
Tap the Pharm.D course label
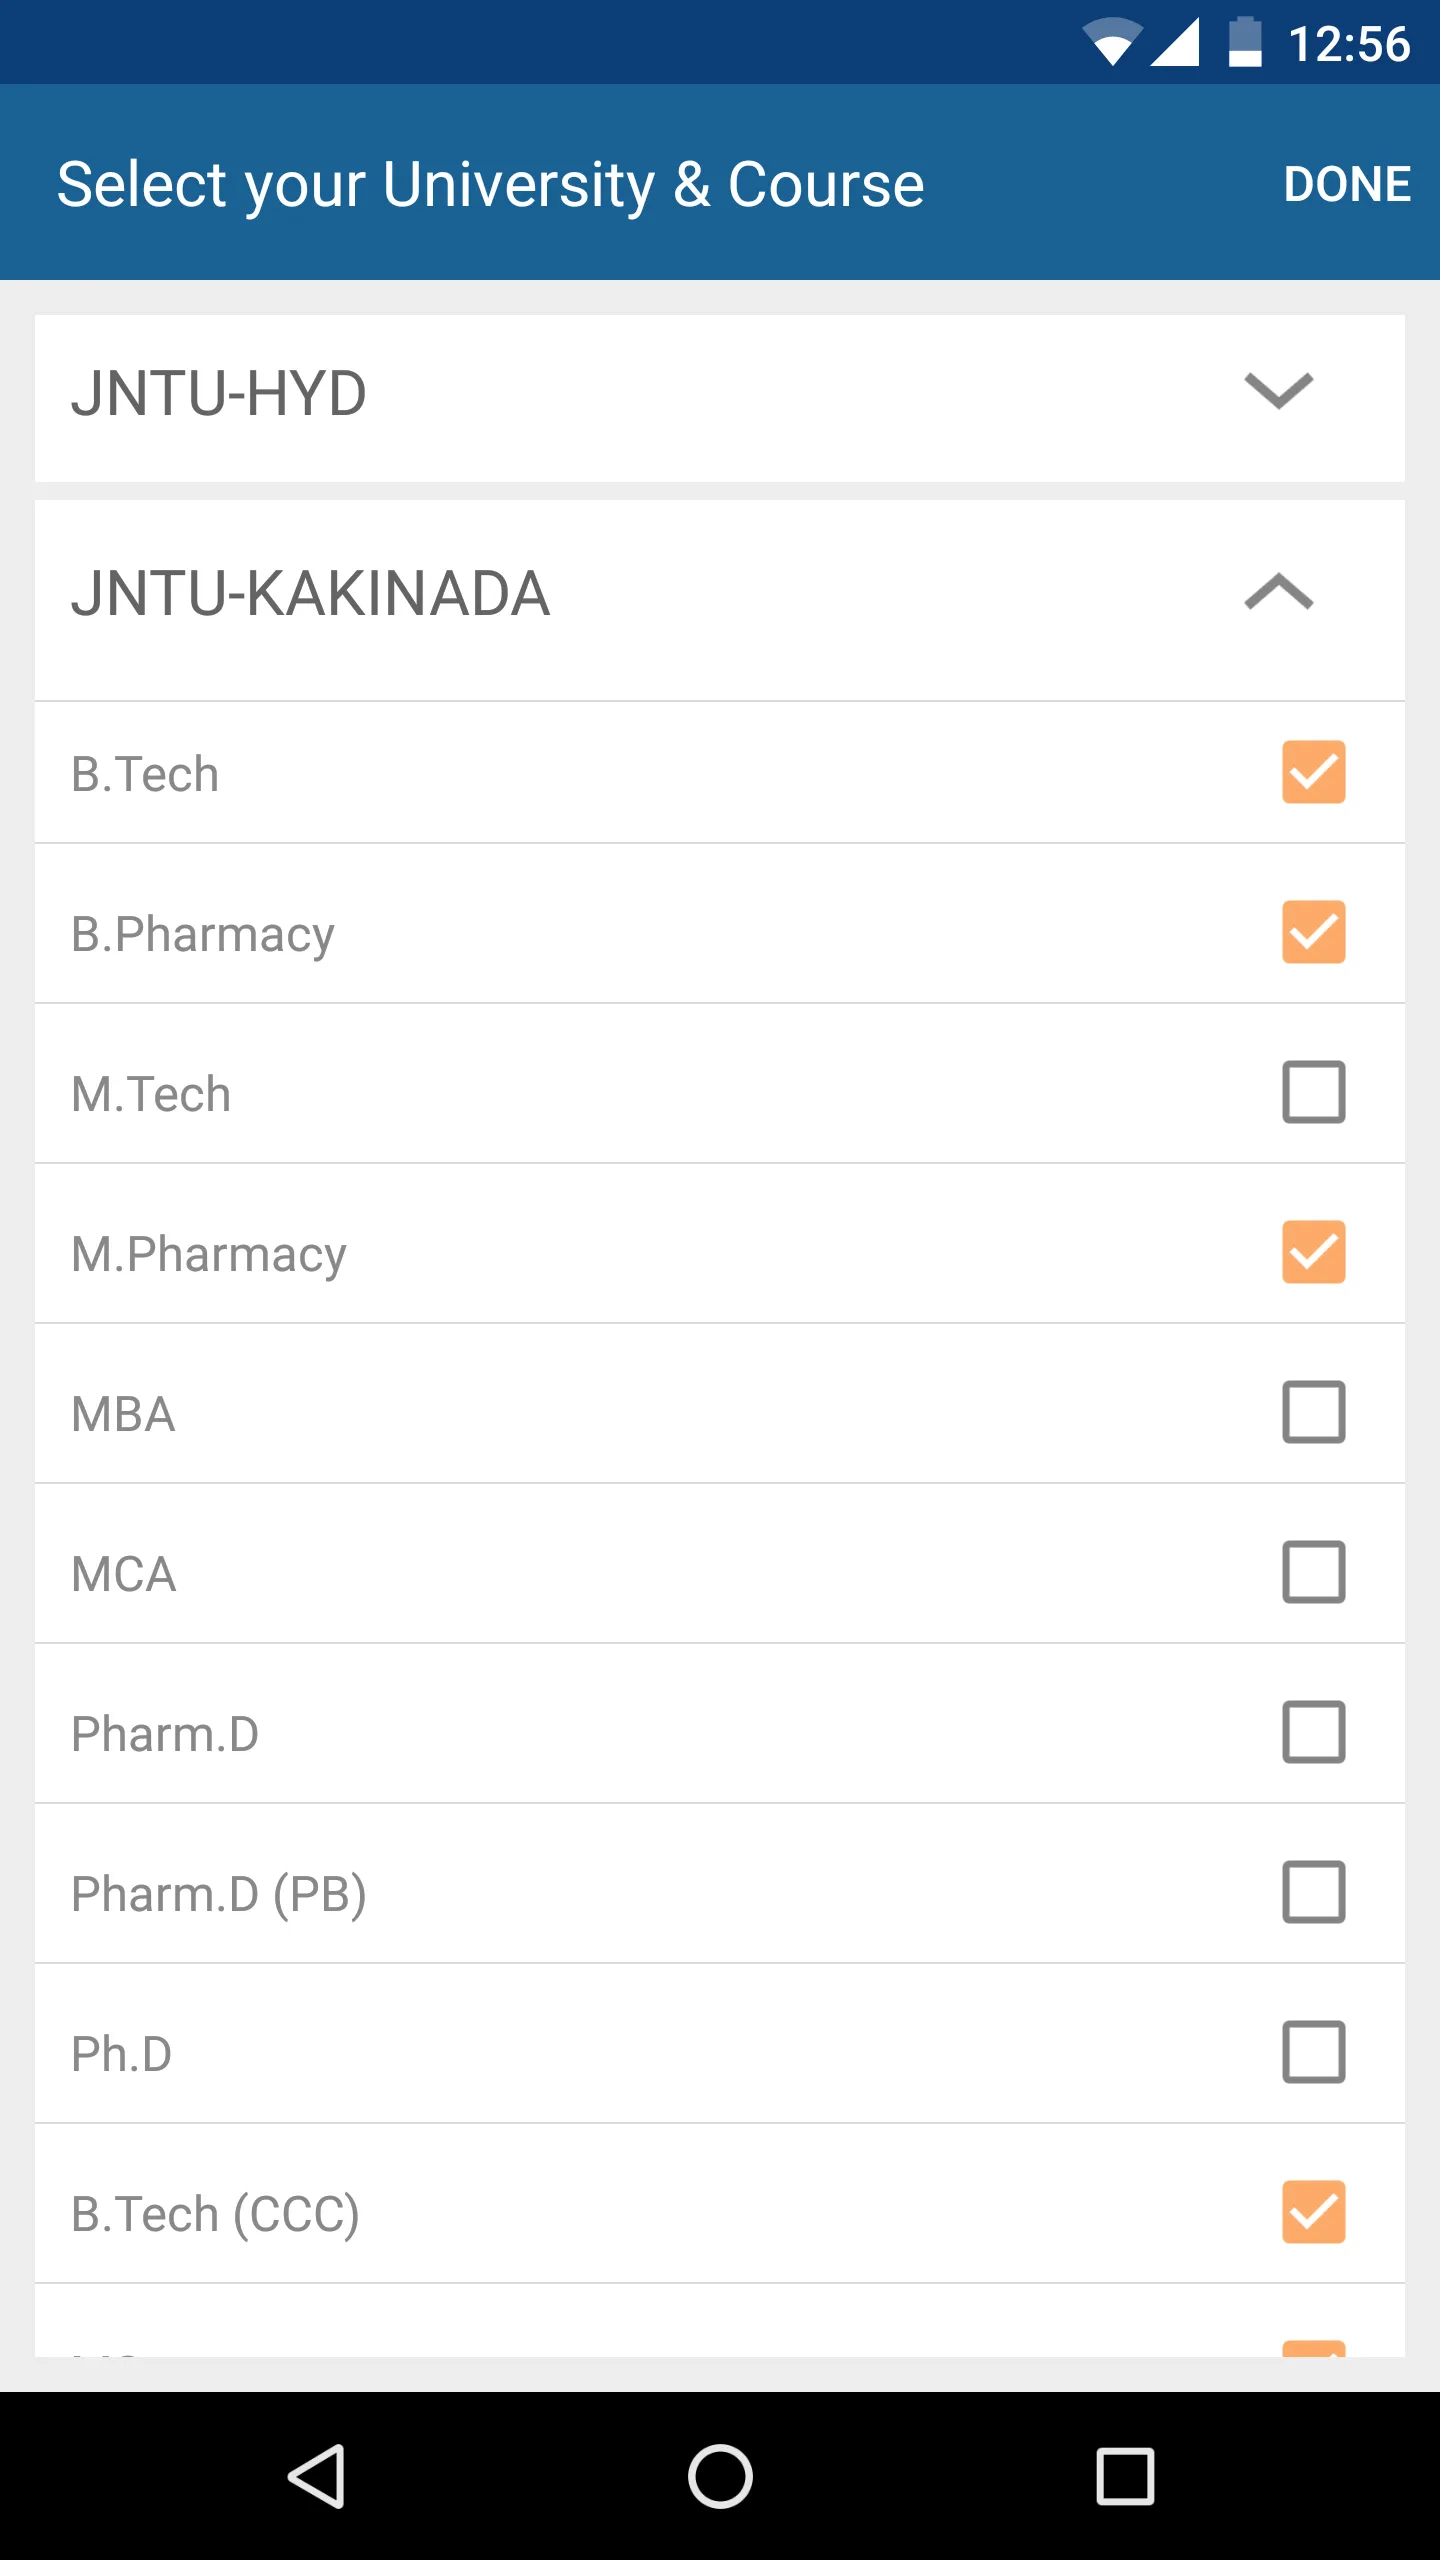[165, 1734]
